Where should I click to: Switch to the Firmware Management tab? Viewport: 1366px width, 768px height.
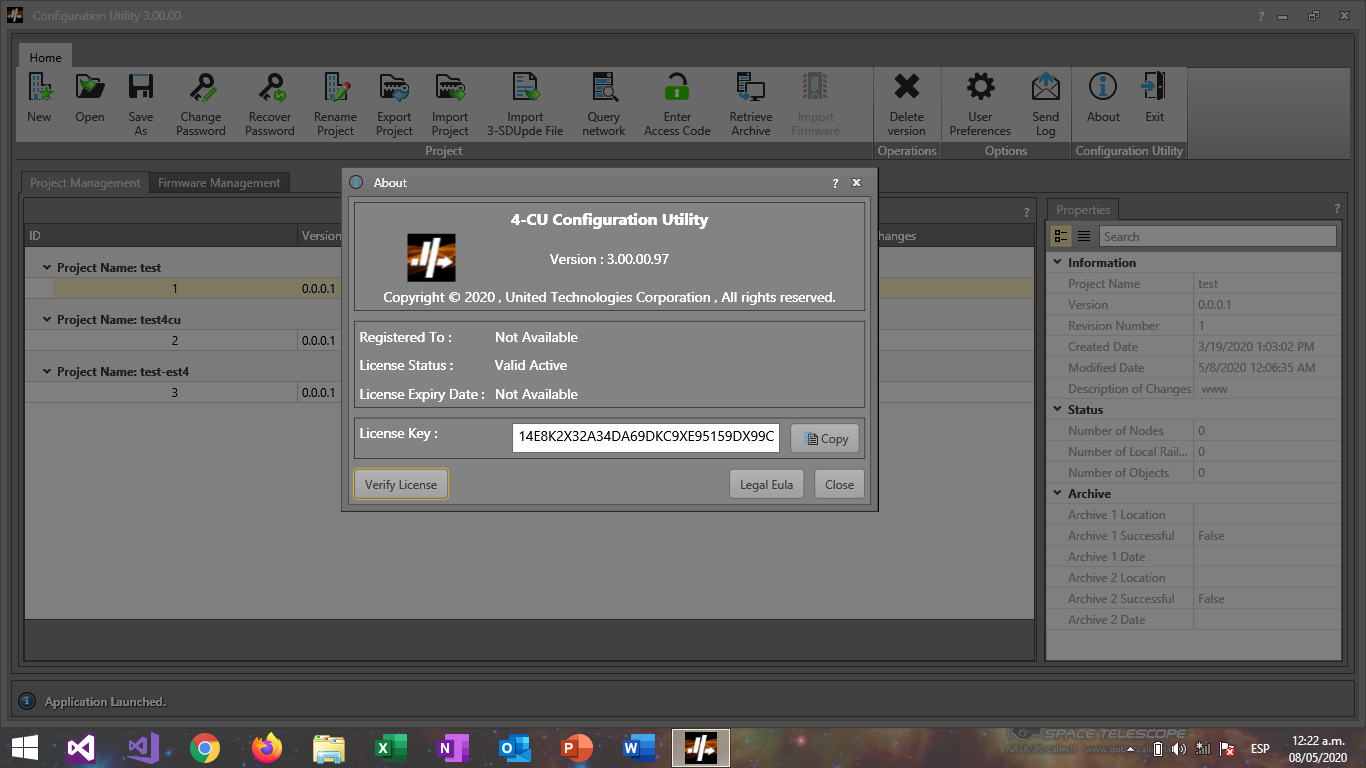coord(219,183)
